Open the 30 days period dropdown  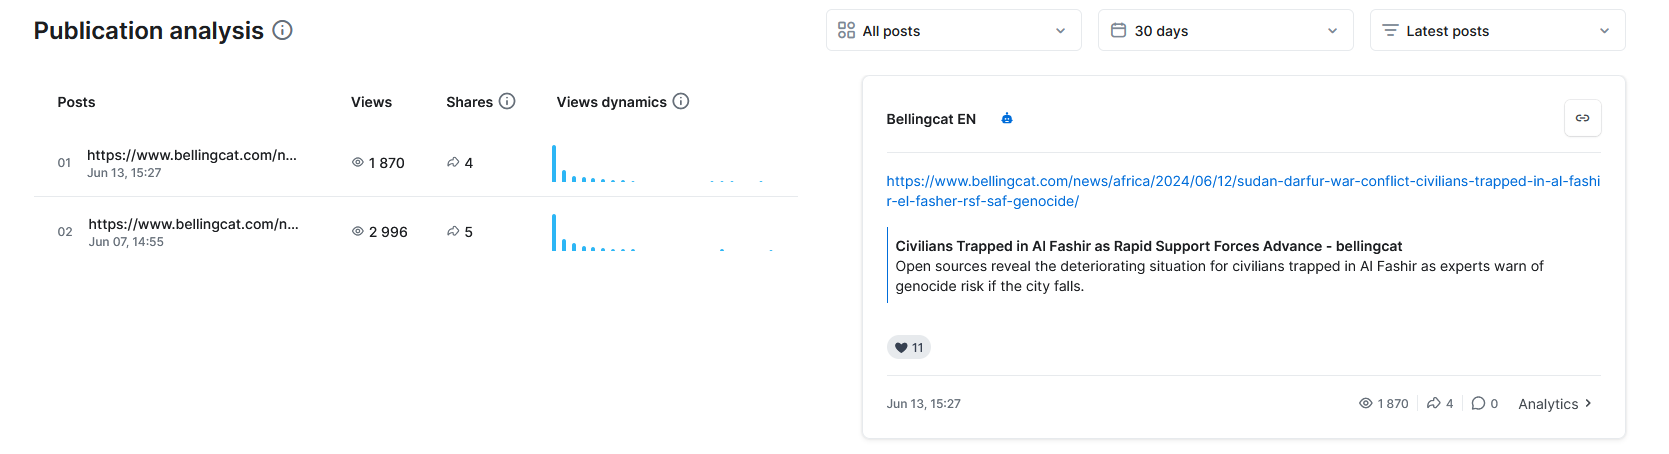point(1225,31)
